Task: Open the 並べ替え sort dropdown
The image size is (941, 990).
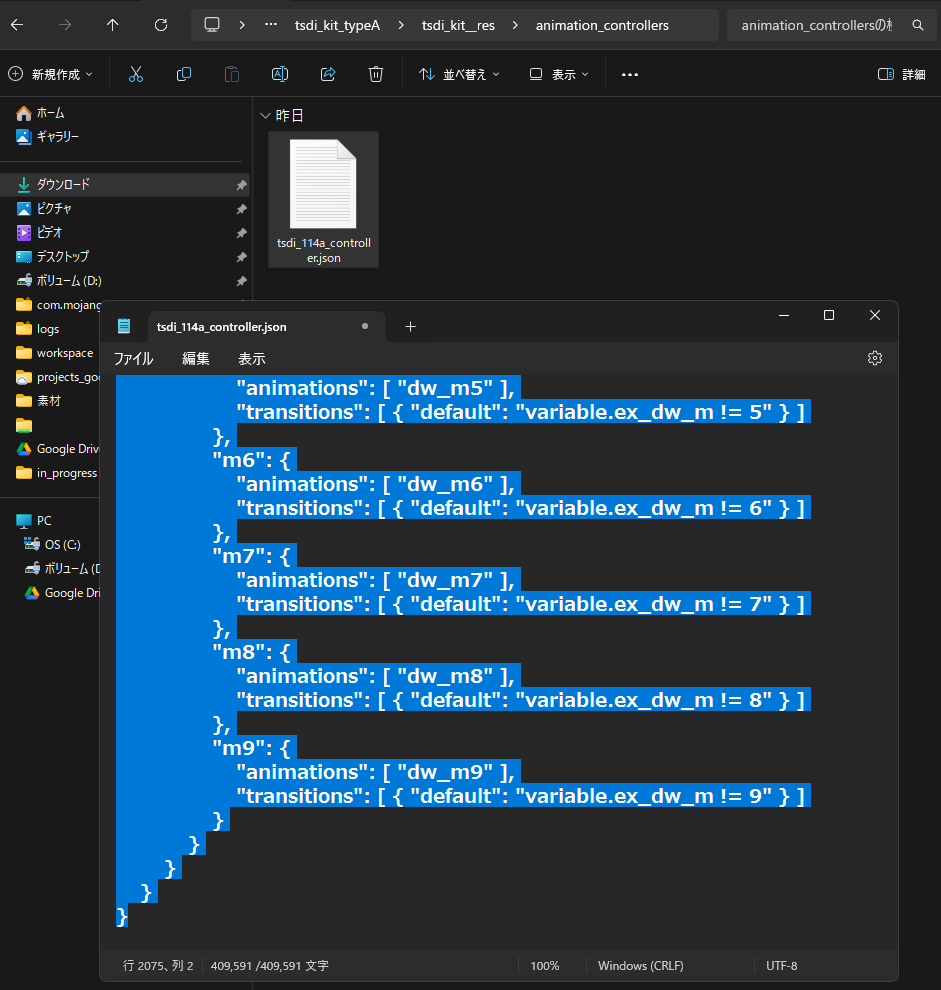Action: pyautogui.click(x=459, y=74)
